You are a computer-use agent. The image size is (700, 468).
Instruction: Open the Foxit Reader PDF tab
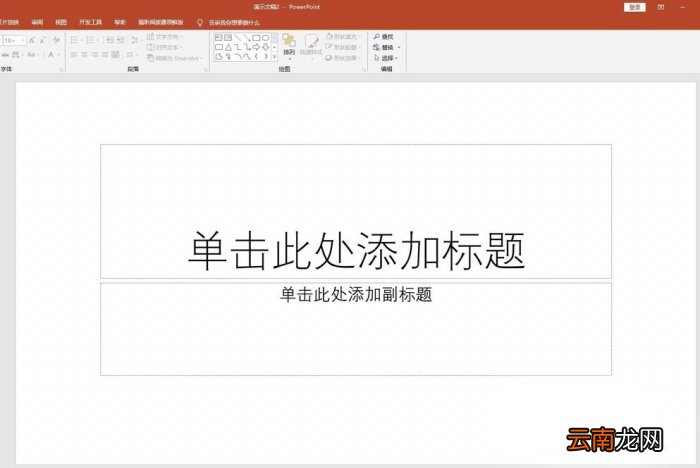[161, 22]
